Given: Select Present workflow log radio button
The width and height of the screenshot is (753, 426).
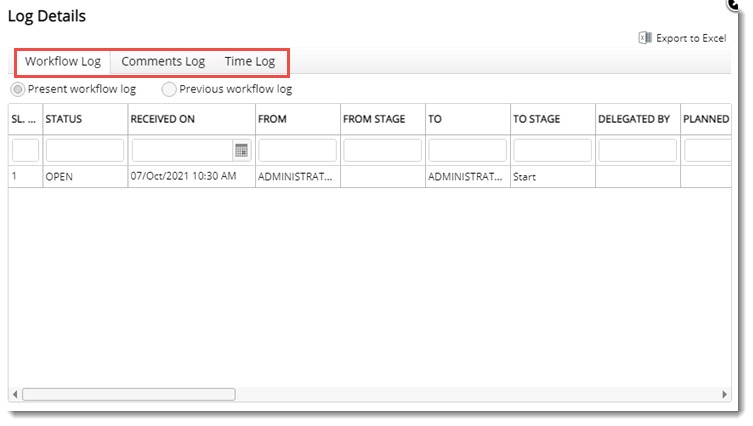Looking at the screenshot, I should (17, 89).
